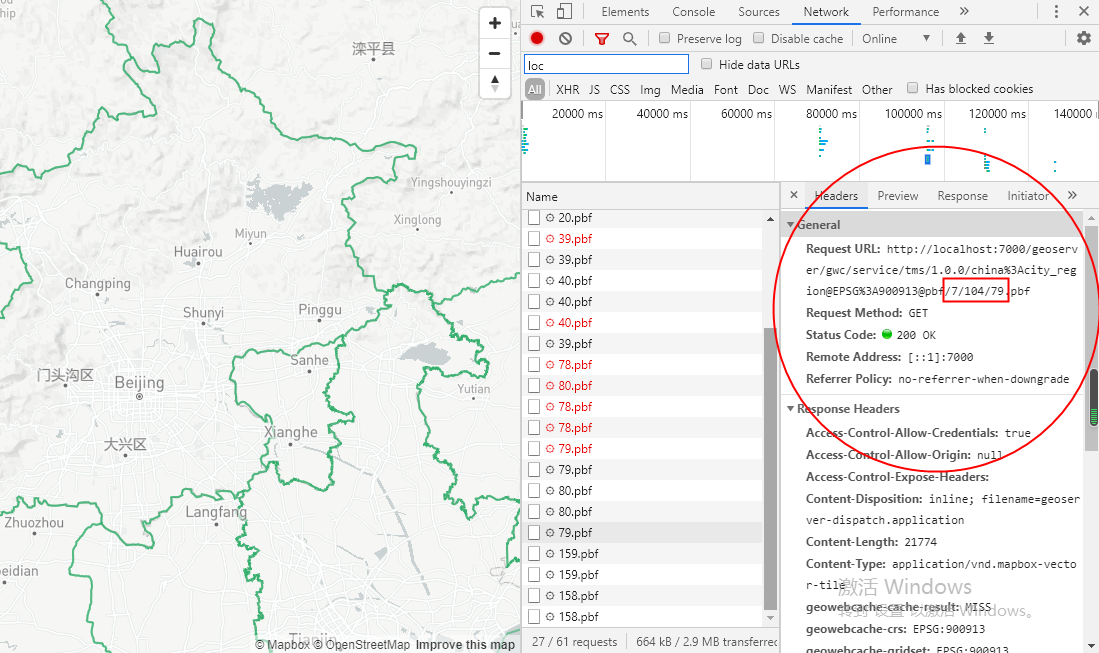
Task: Stop recording network log
Action: 537,39
